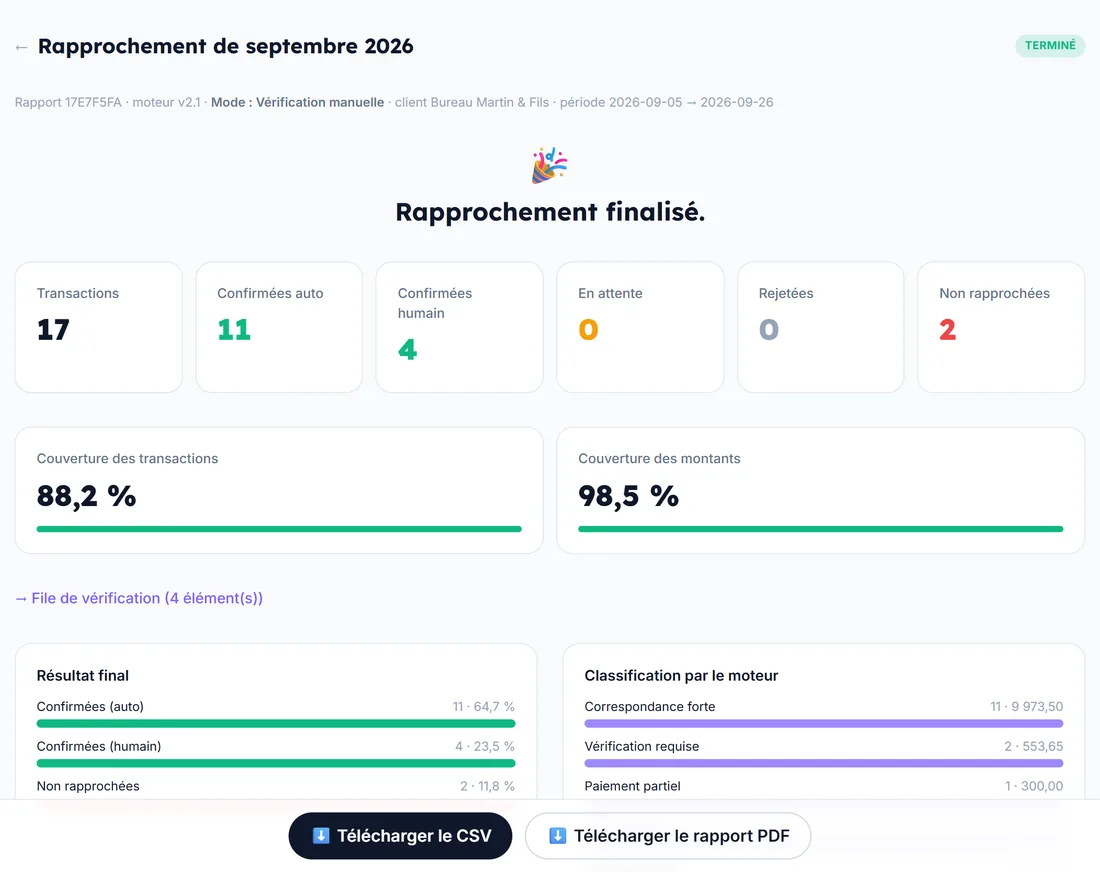
Task: Select the Confirmées auto card
Action: click(279, 327)
